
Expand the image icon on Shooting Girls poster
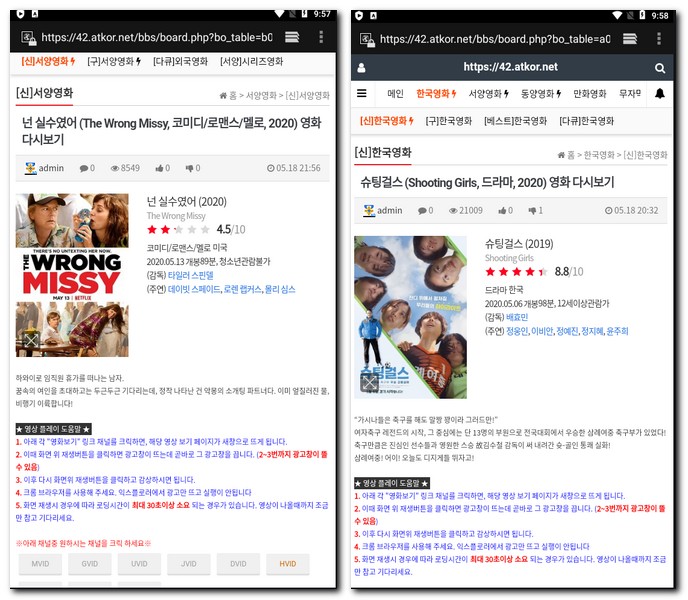point(370,382)
